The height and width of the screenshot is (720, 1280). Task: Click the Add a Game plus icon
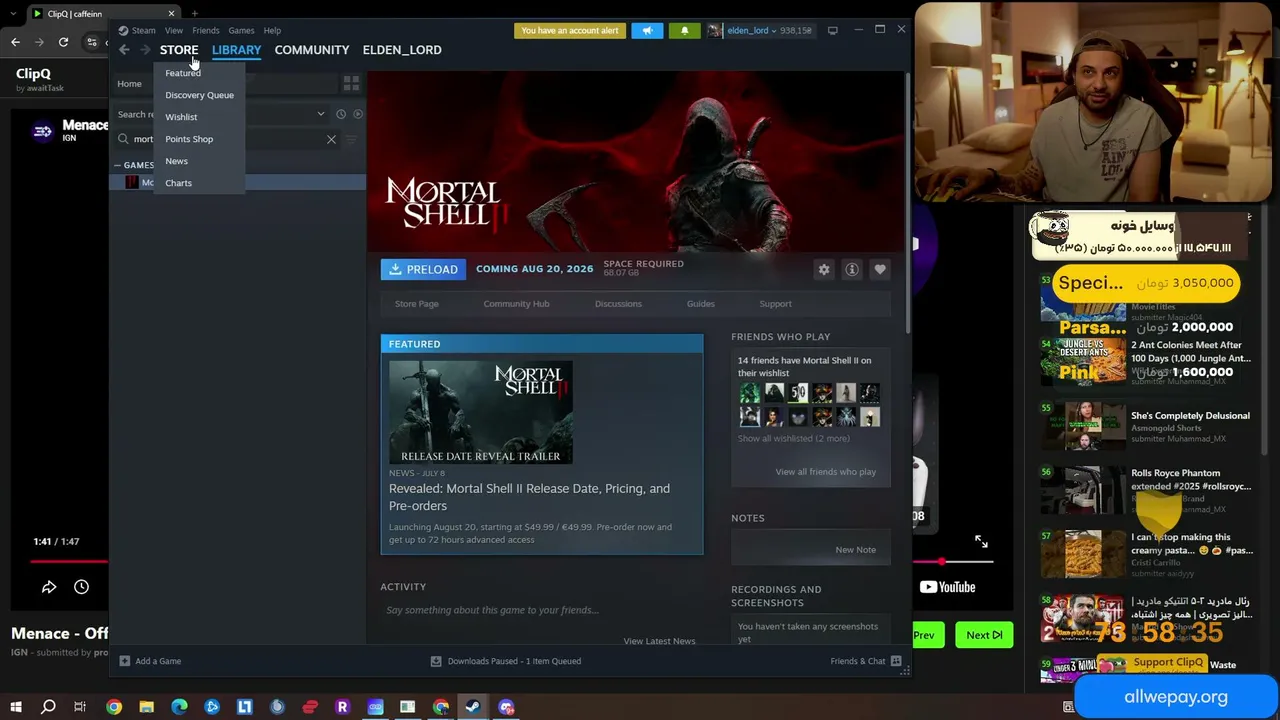(x=125, y=661)
